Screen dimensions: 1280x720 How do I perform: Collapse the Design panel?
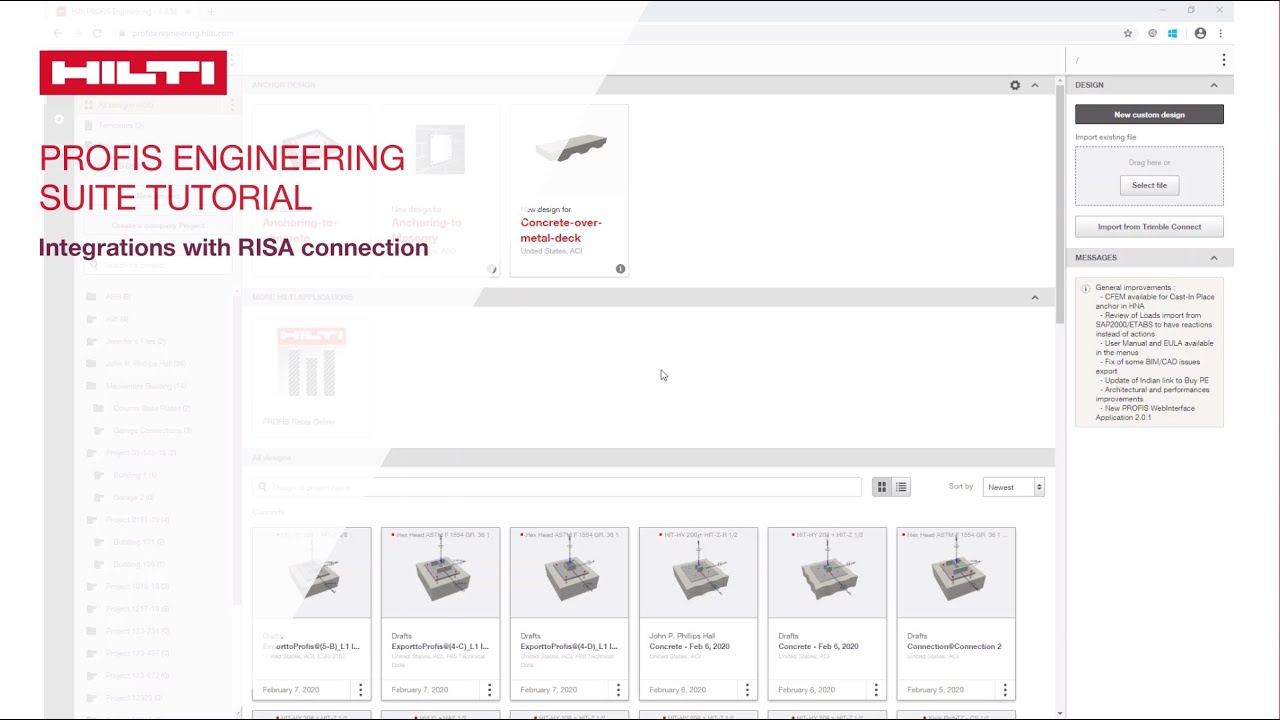coord(1214,85)
